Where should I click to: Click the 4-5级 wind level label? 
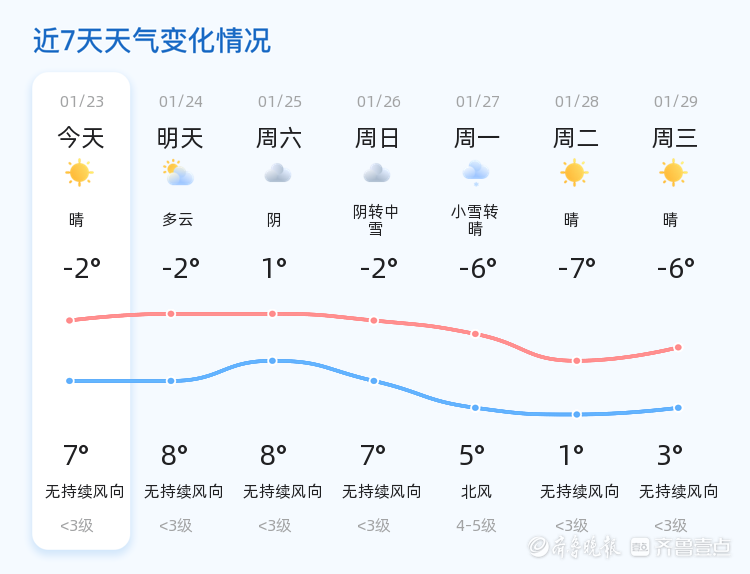pyautogui.click(x=476, y=525)
